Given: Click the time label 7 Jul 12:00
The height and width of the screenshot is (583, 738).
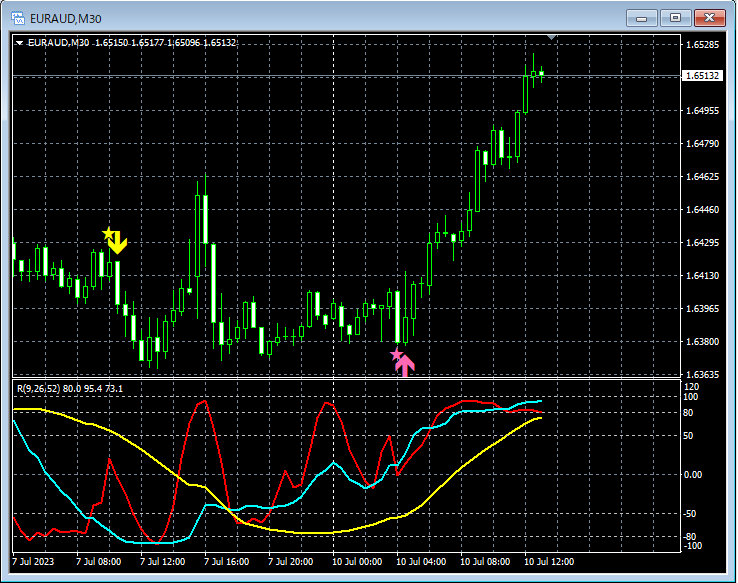Looking at the screenshot, I should [162, 562].
